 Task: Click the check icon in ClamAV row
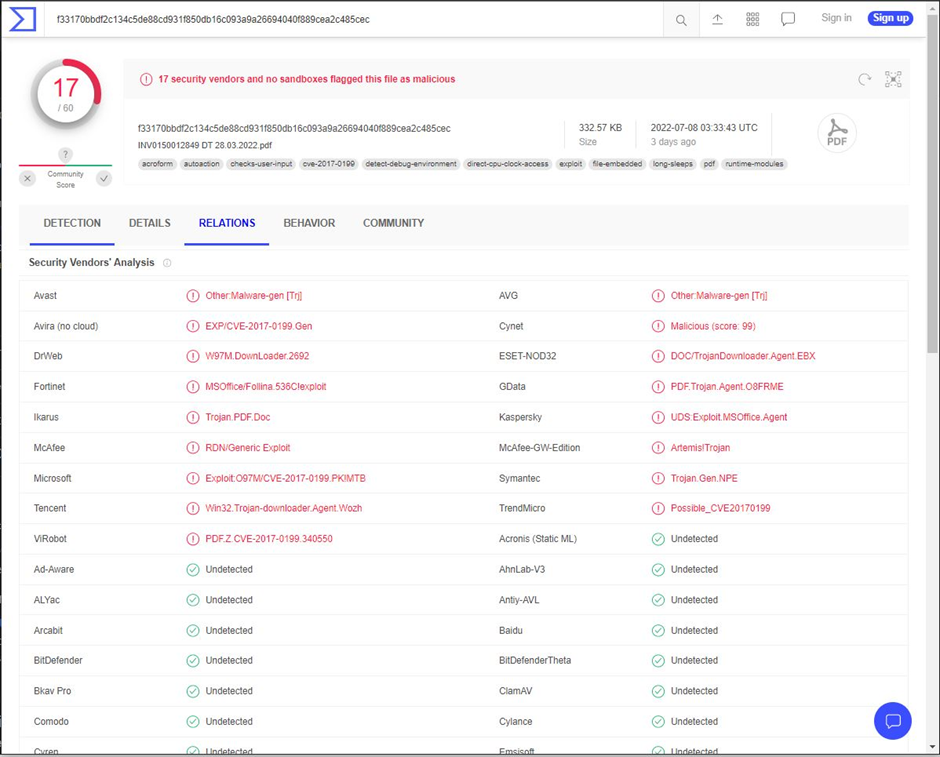pos(658,691)
